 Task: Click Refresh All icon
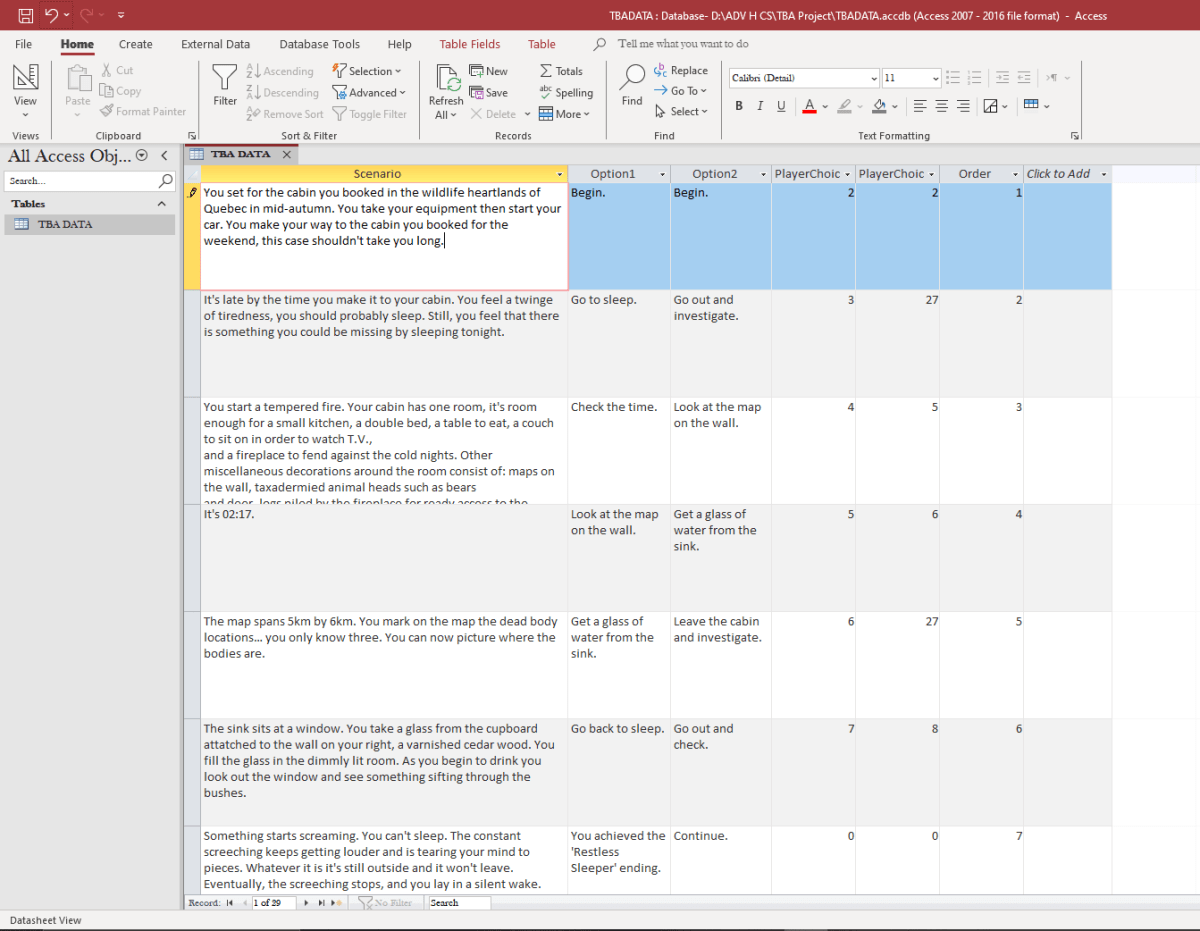click(446, 92)
